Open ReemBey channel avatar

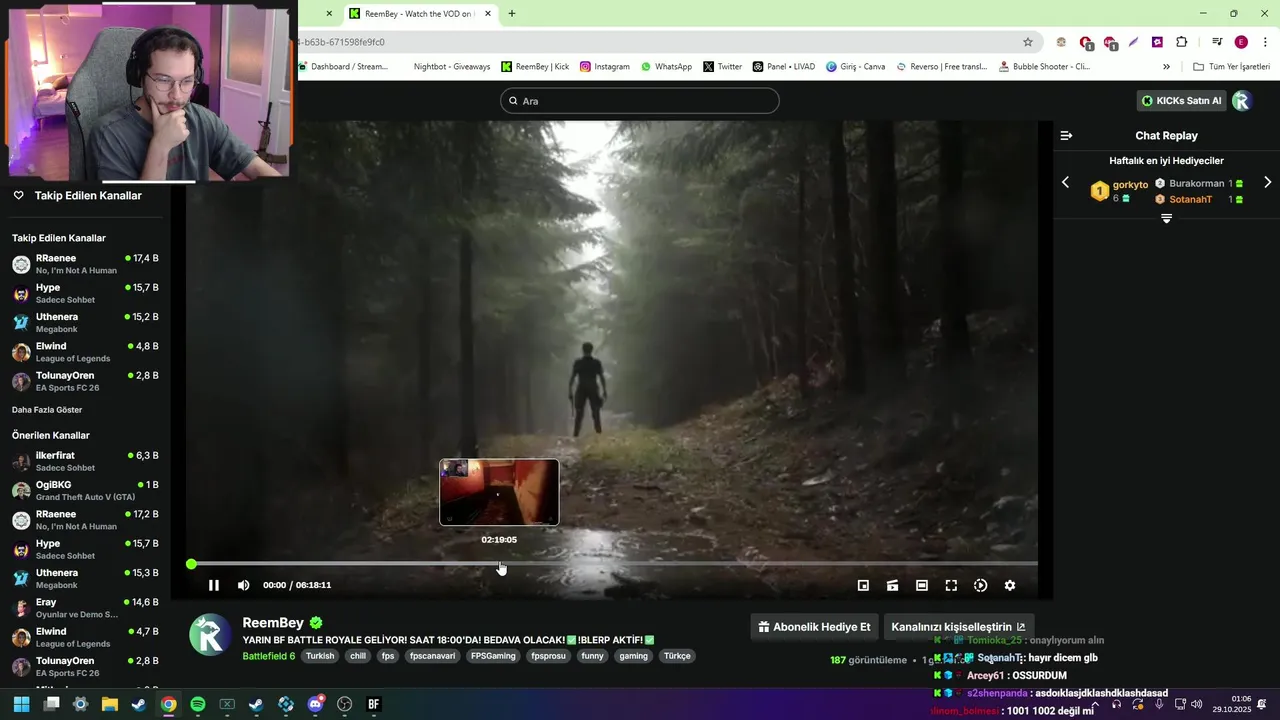coord(210,635)
